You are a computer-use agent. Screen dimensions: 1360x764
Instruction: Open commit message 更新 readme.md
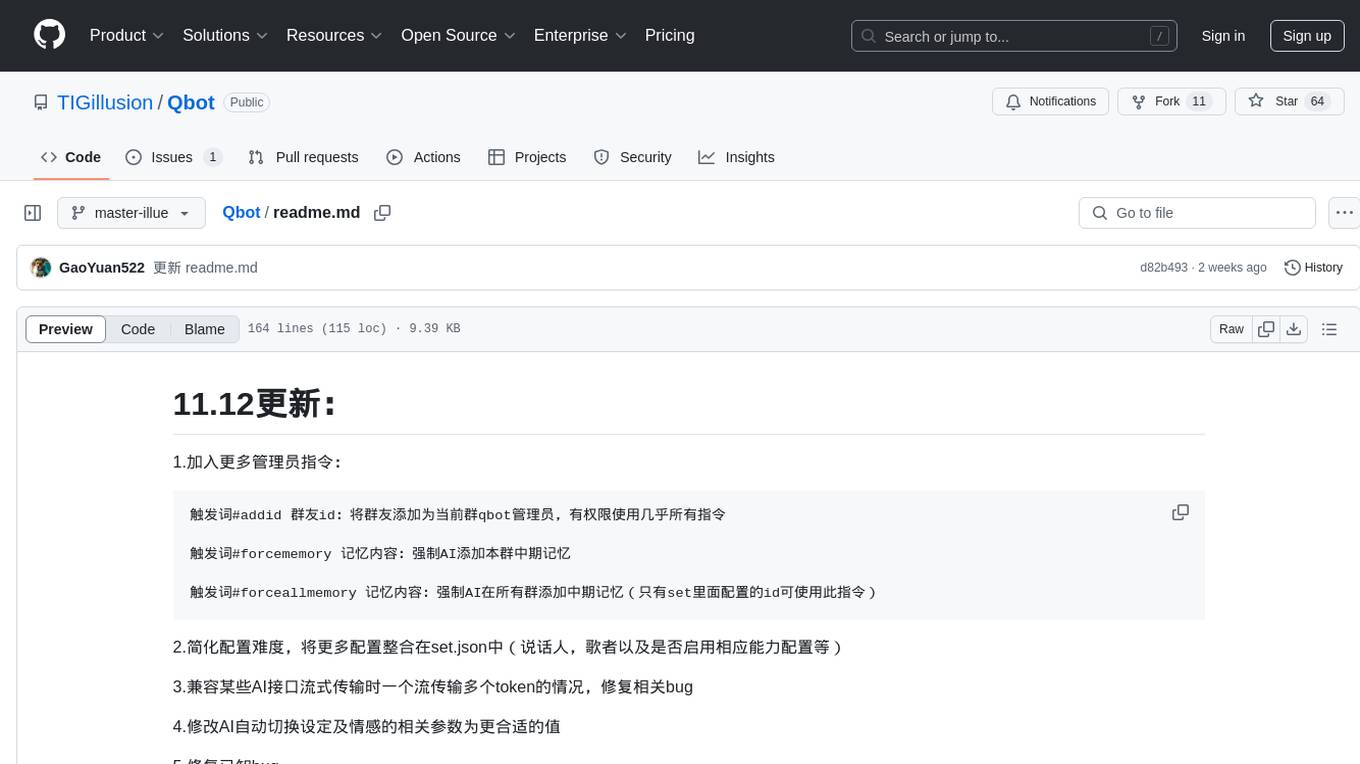(x=206, y=268)
